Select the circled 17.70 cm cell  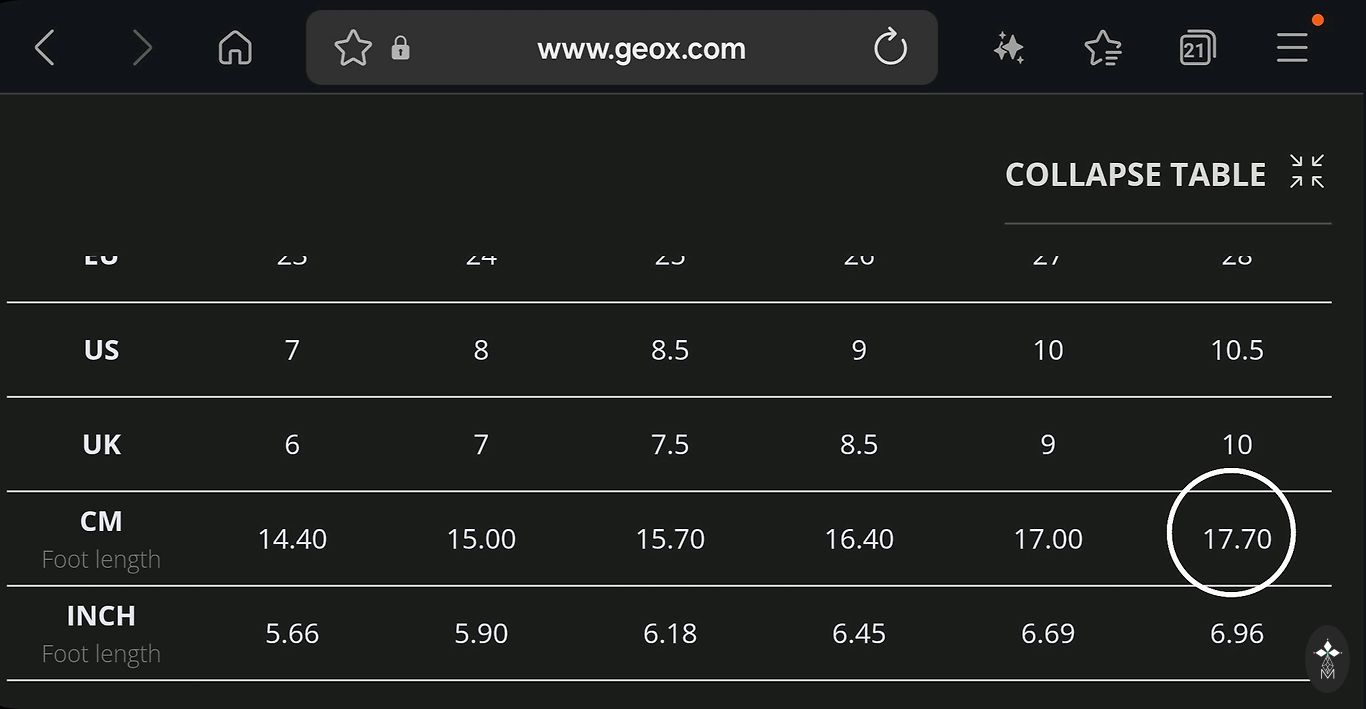coord(1236,539)
